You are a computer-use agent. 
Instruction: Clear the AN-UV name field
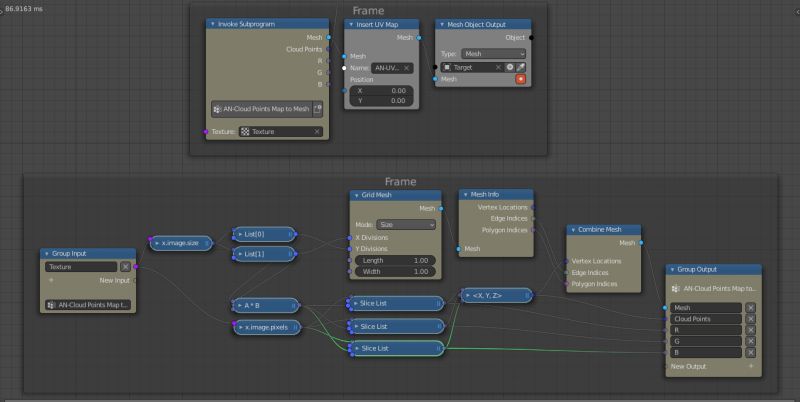(x=407, y=68)
